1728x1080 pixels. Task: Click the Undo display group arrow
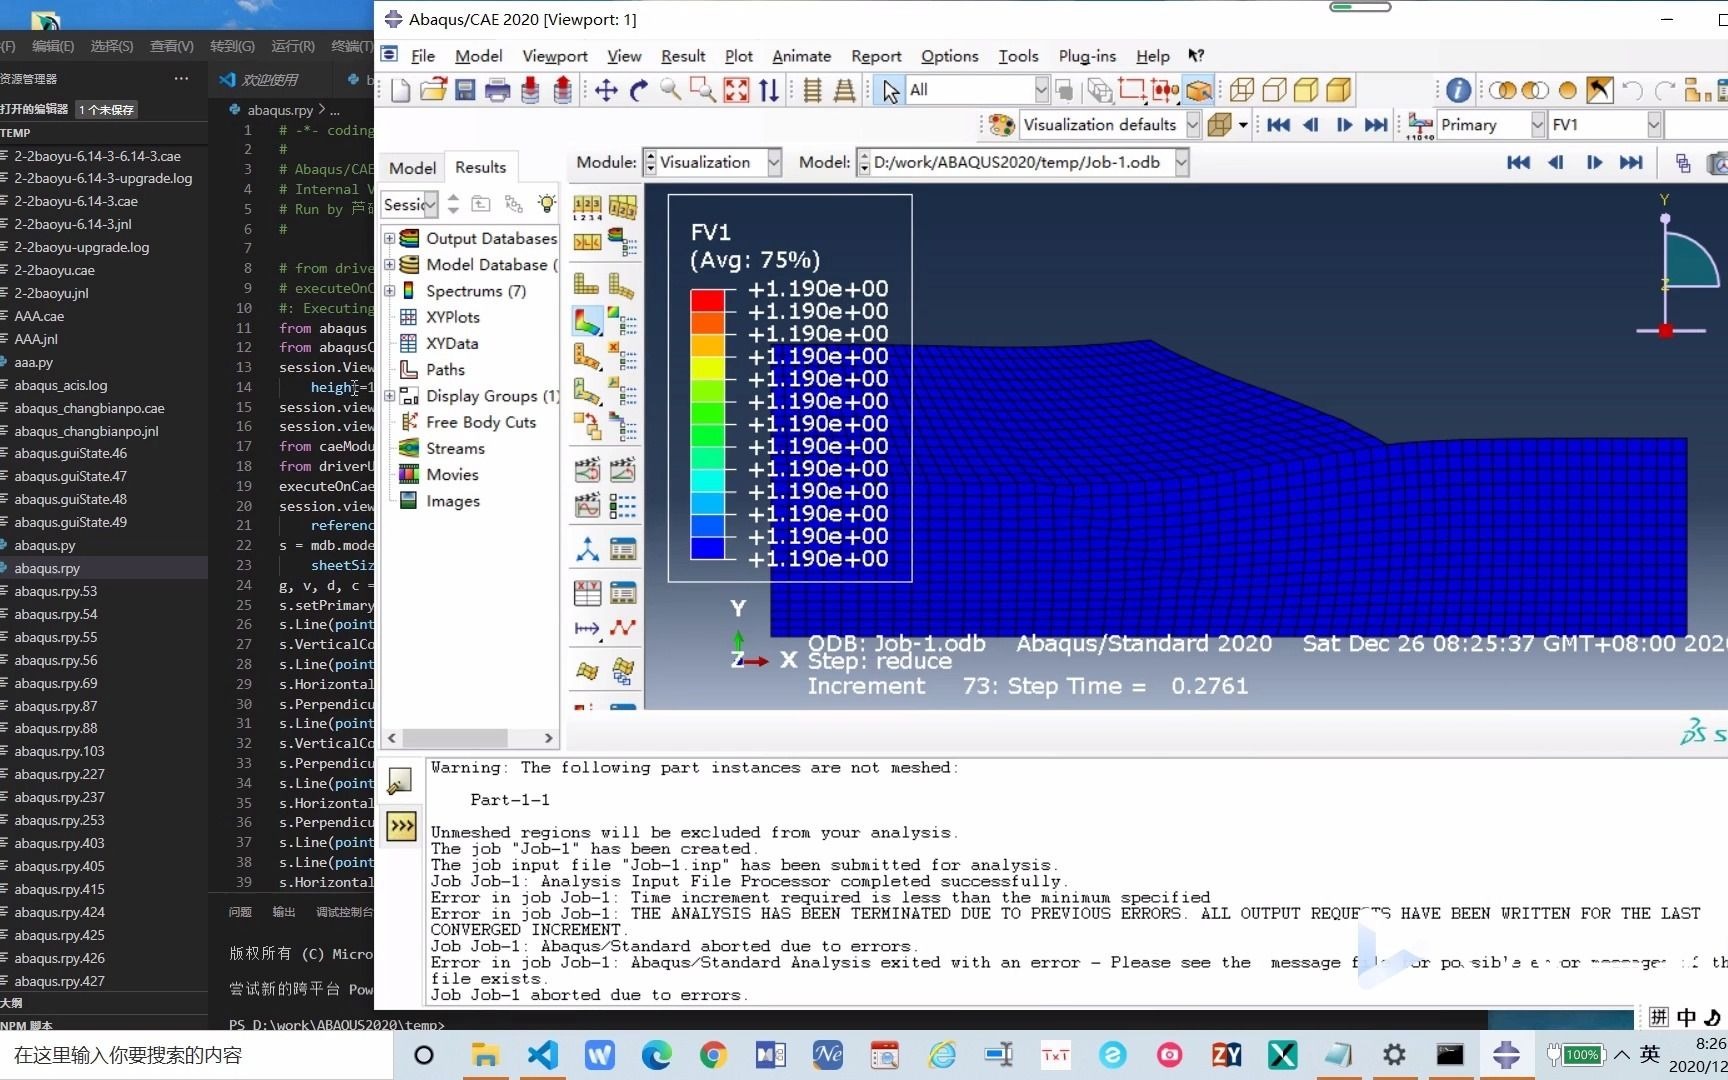pyautogui.click(x=1633, y=91)
